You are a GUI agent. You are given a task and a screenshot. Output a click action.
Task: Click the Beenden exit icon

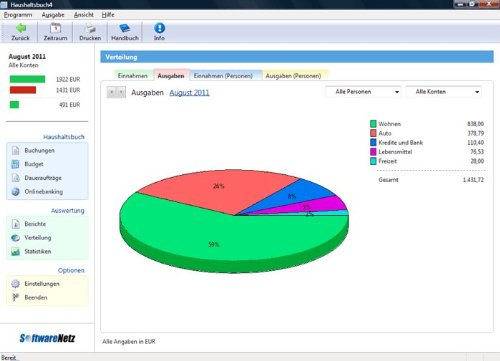(x=16, y=297)
